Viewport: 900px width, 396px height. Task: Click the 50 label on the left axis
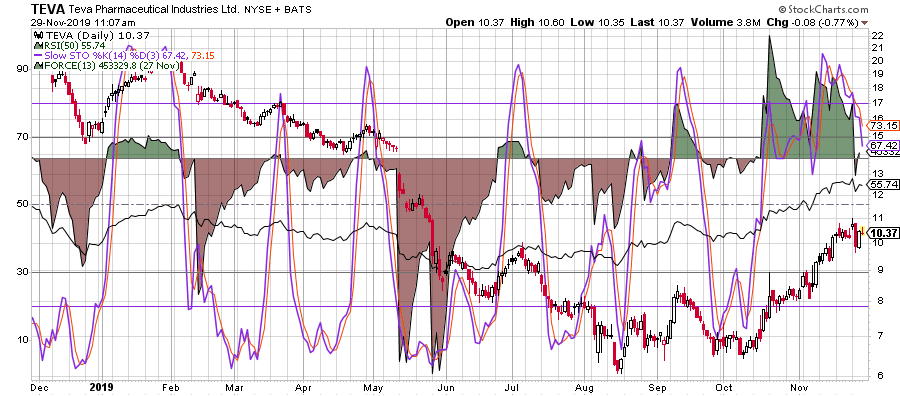point(23,205)
